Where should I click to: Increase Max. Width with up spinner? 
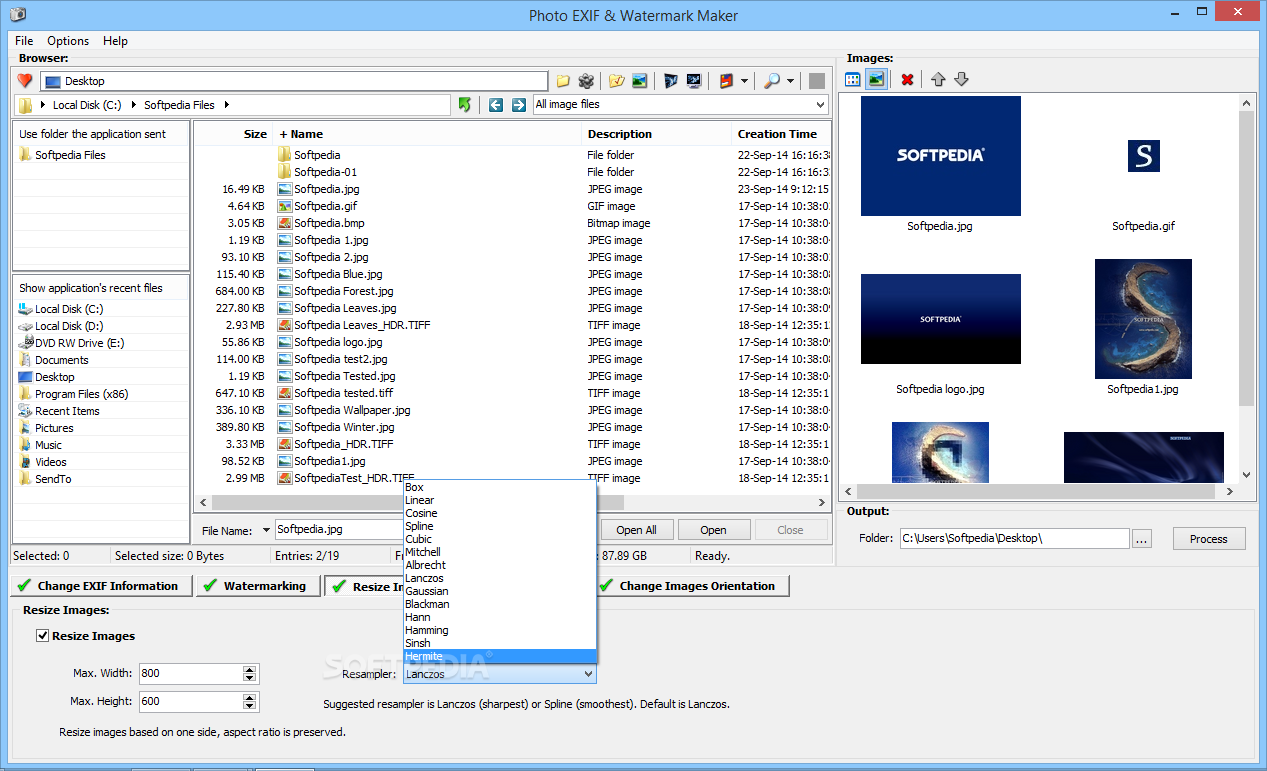pyautogui.click(x=250, y=669)
